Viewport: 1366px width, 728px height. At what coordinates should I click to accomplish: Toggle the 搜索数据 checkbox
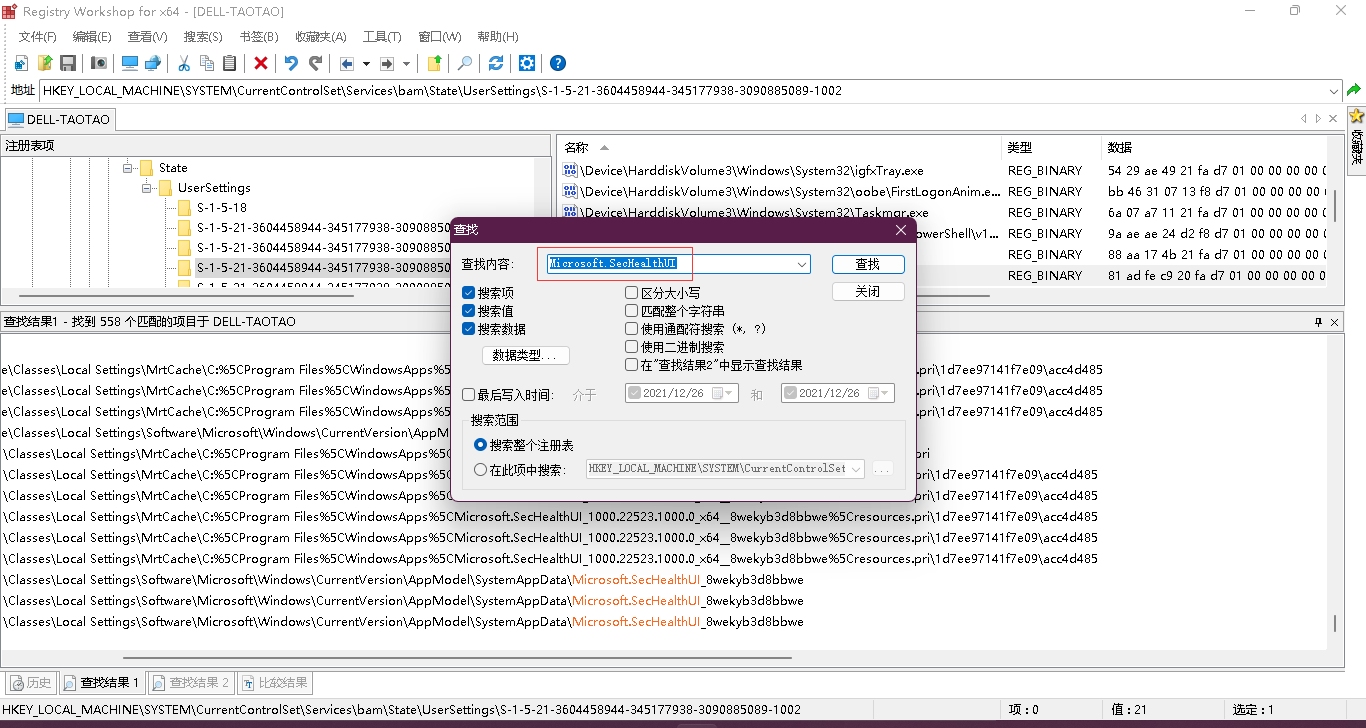coord(469,329)
